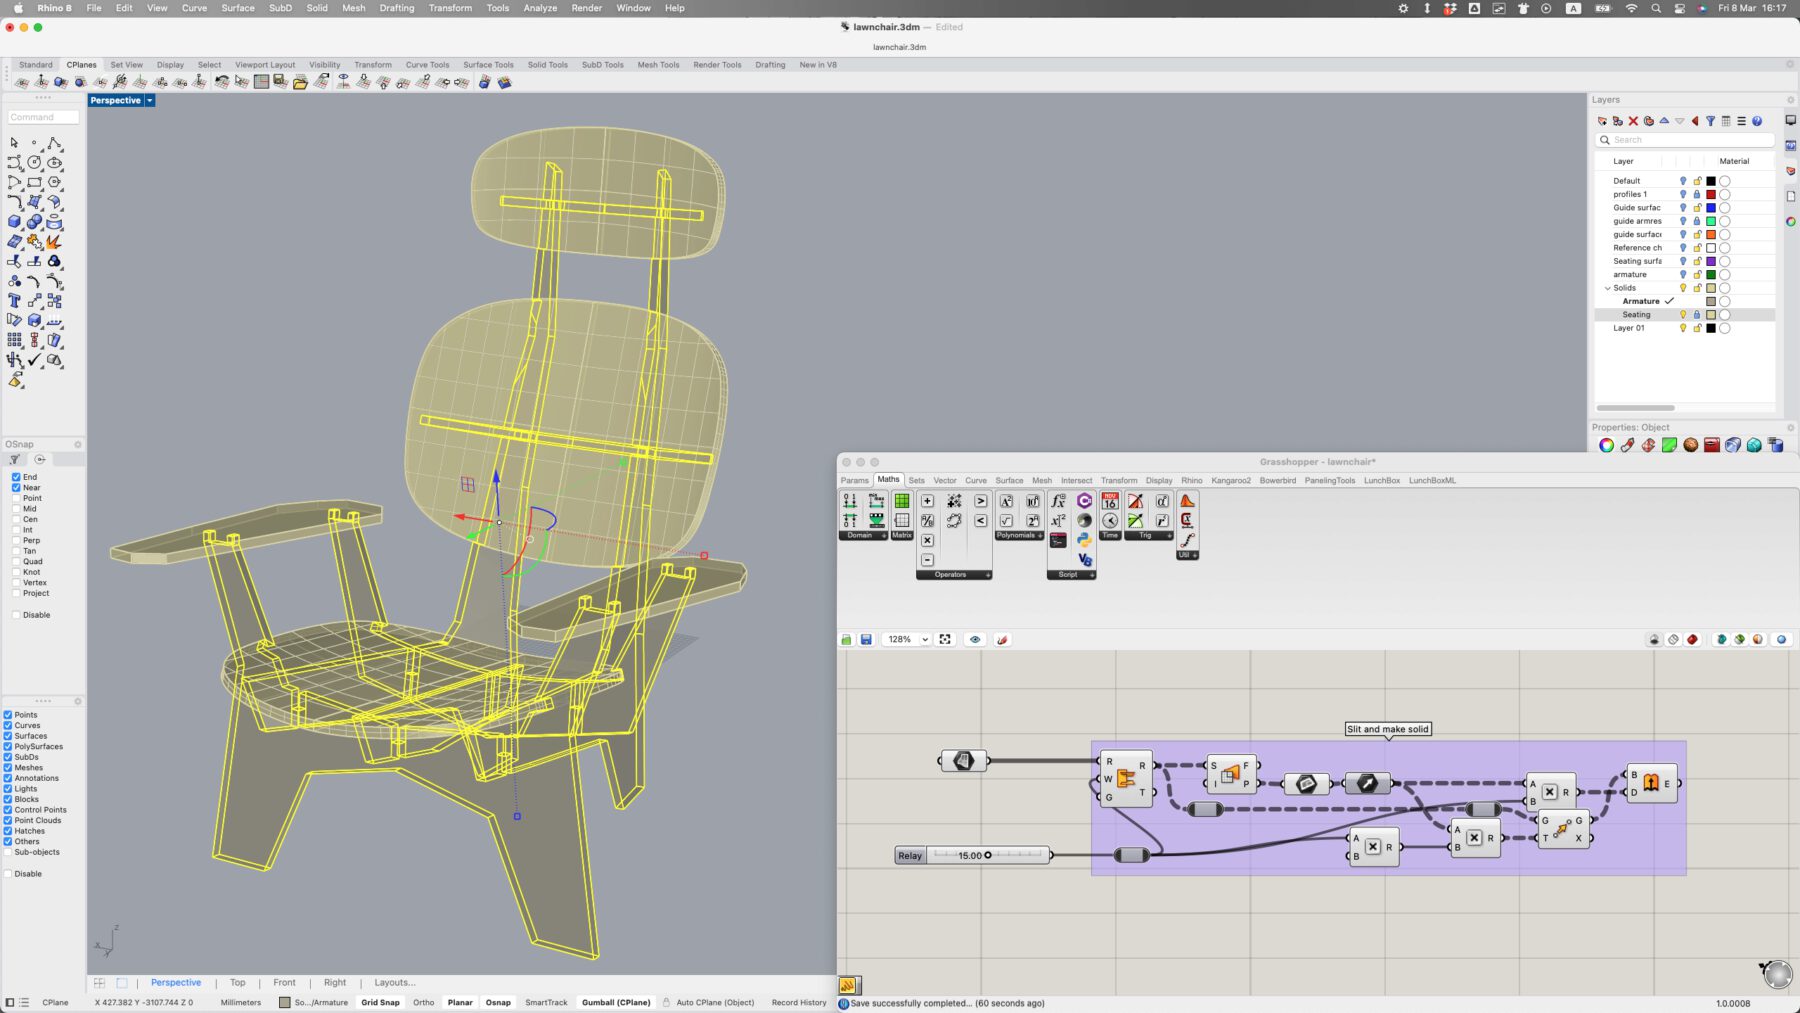Click the Python script component in Grasshopper
This screenshot has height=1013, width=1800.
pos(1084,540)
